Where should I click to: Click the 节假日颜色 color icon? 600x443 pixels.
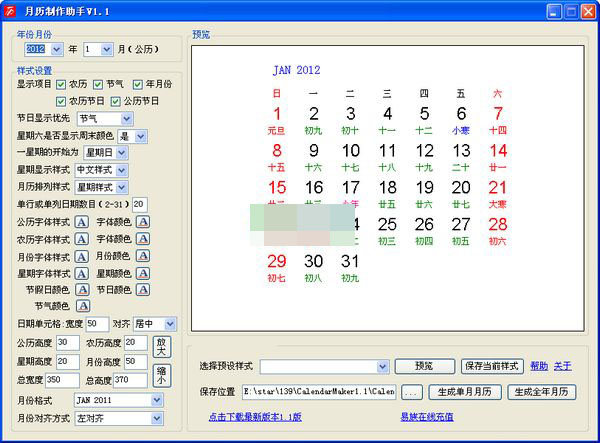[x=82, y=290]
